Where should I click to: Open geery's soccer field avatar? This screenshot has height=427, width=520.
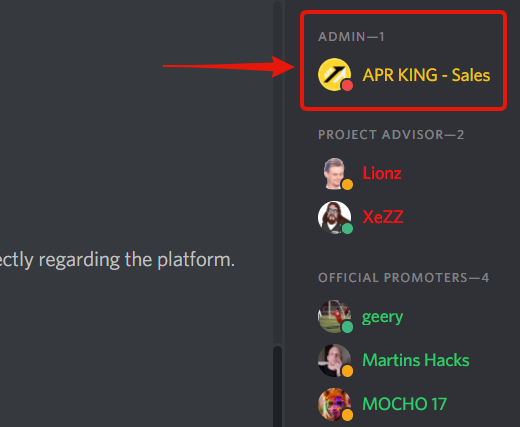coord(334,316)
